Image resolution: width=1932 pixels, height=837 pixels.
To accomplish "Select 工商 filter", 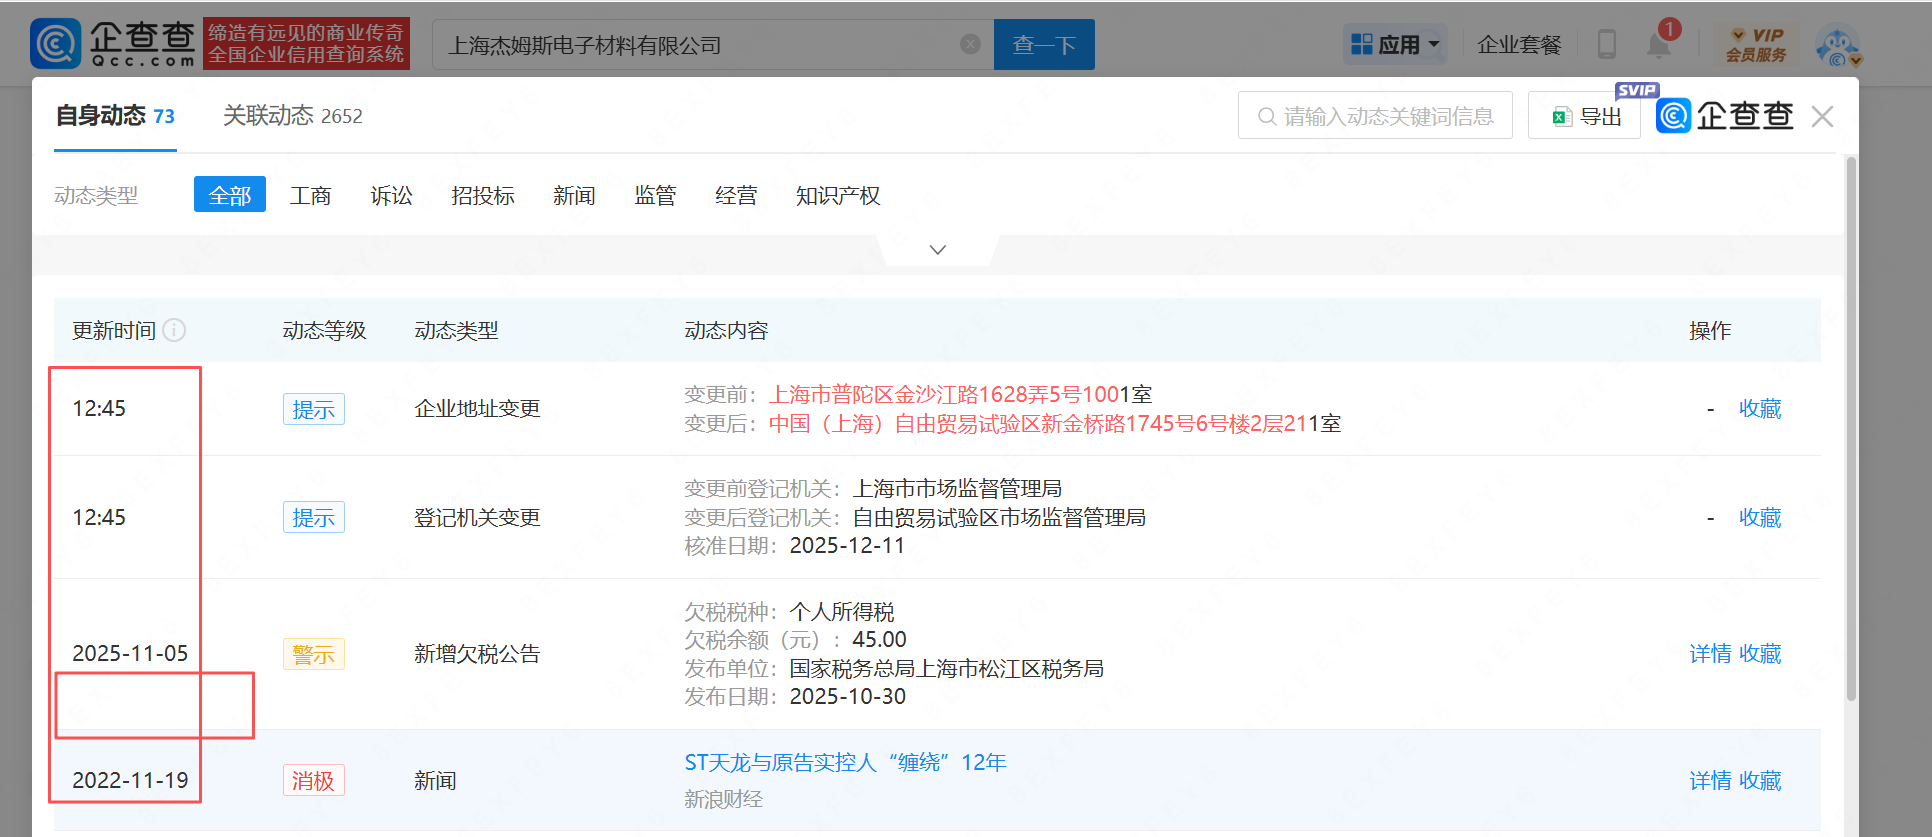I will (x=311, y=195).
